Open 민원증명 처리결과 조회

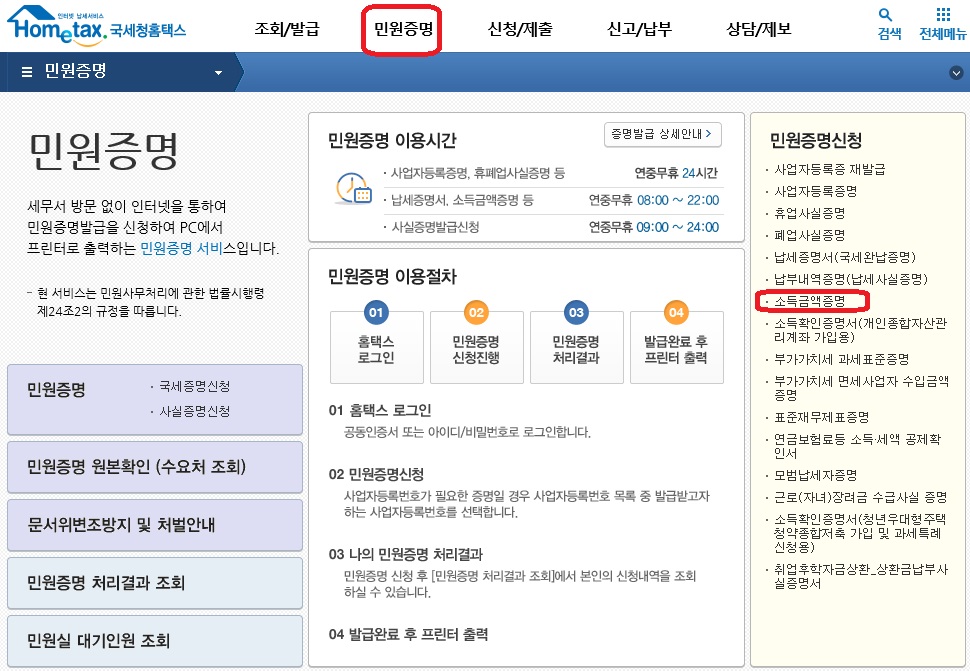(x=155, y=583)
